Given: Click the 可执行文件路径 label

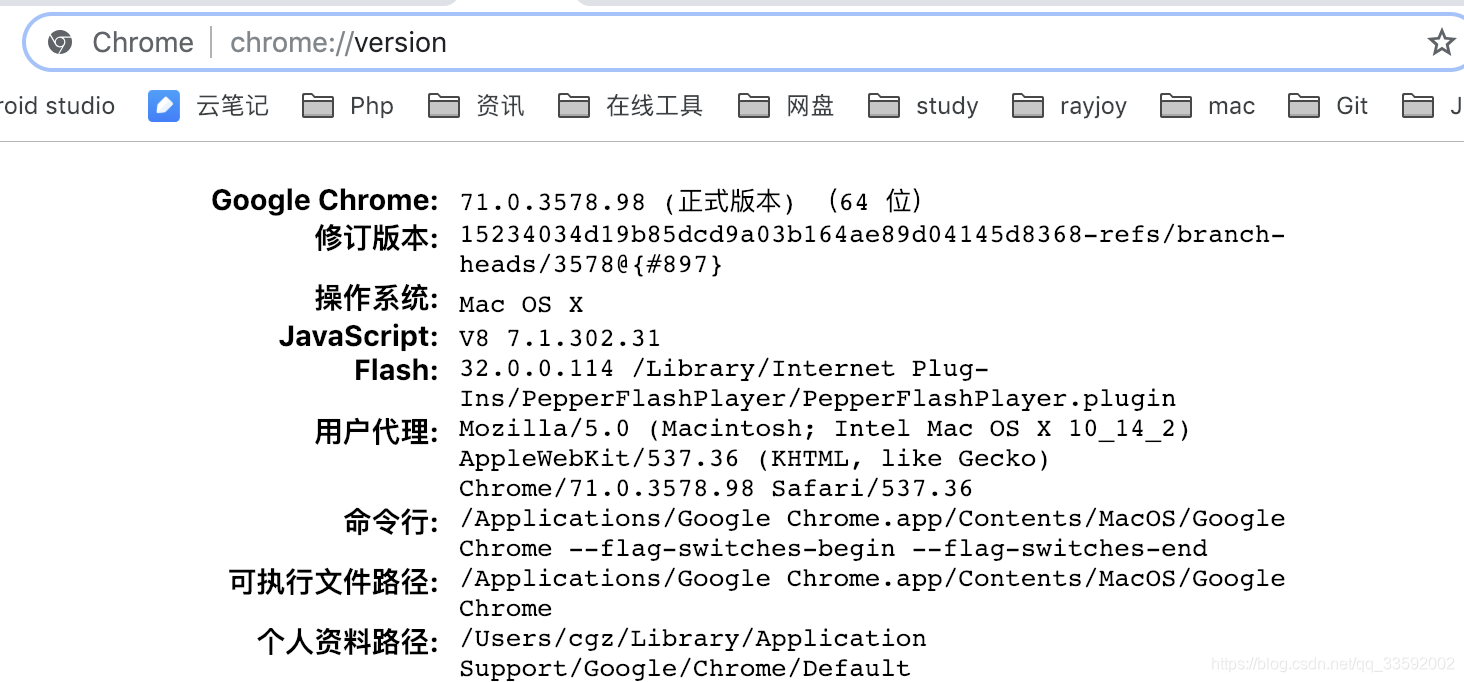Looking at the screenshot, I should pyautogui.click(x=334, y=582).
